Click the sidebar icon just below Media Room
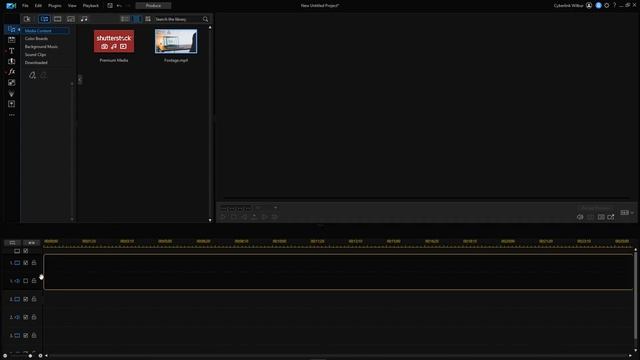The height and width of the screenshot is (360, 640). (11, 40)
